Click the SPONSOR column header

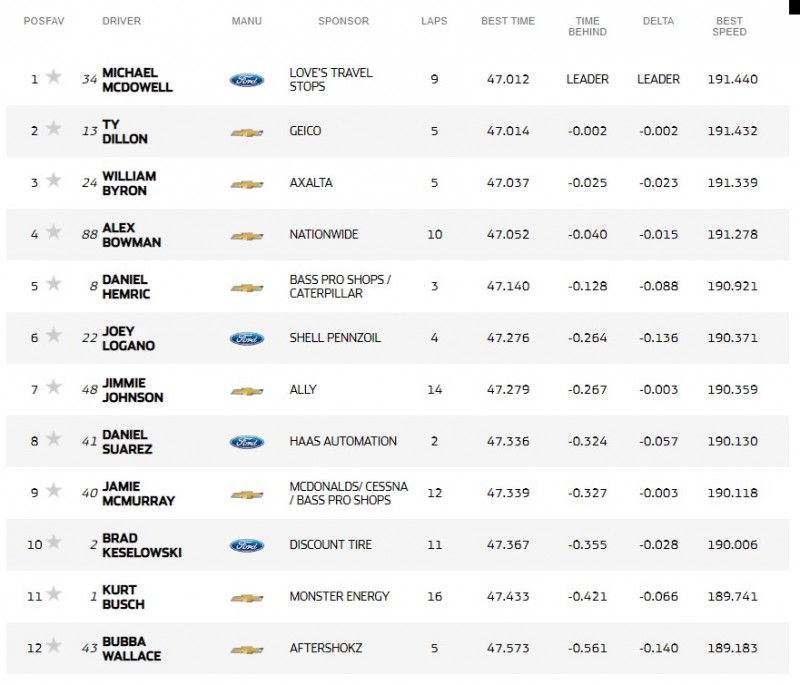(343, 21)
